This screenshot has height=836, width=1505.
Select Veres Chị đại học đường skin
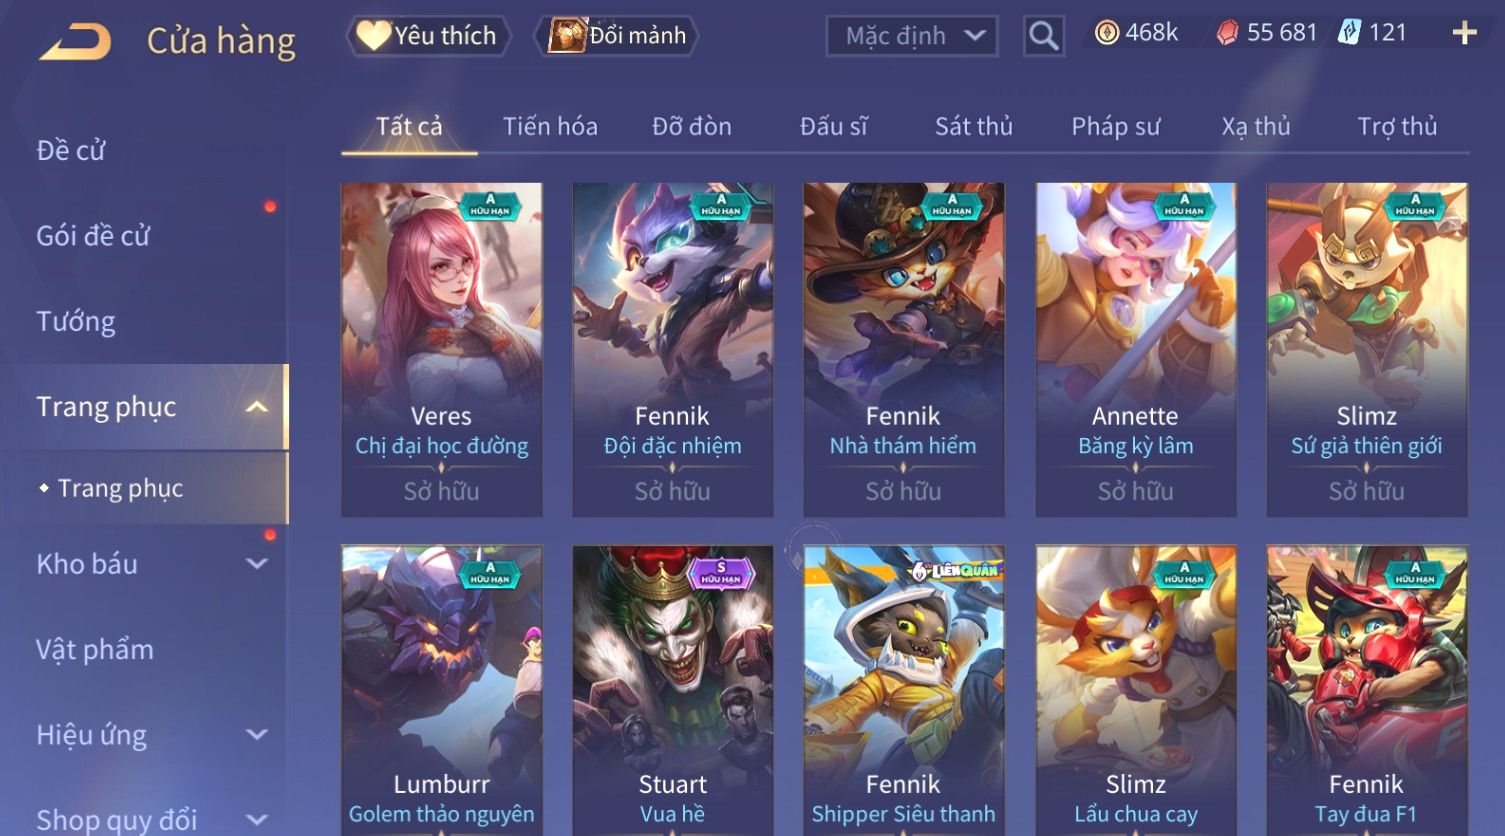[x=442, y=350]
